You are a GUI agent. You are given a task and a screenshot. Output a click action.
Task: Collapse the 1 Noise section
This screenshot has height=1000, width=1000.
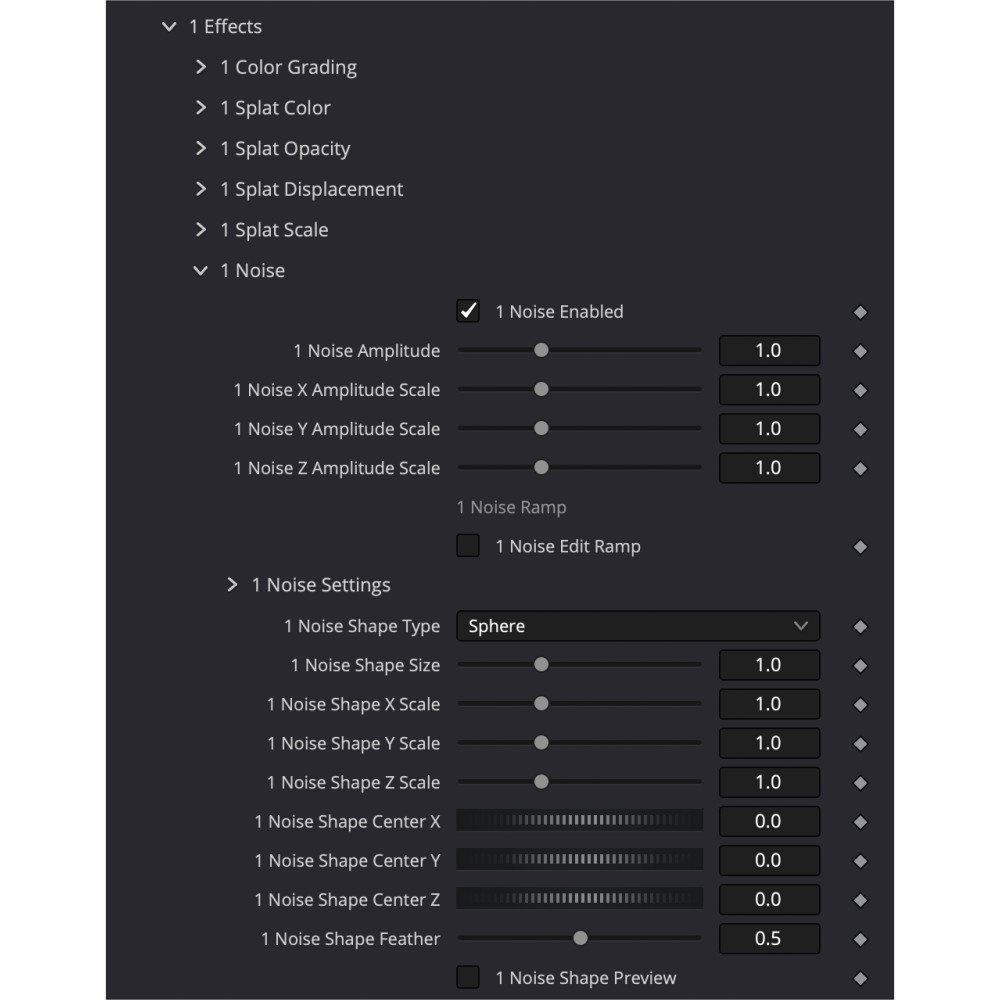(200, 270)
